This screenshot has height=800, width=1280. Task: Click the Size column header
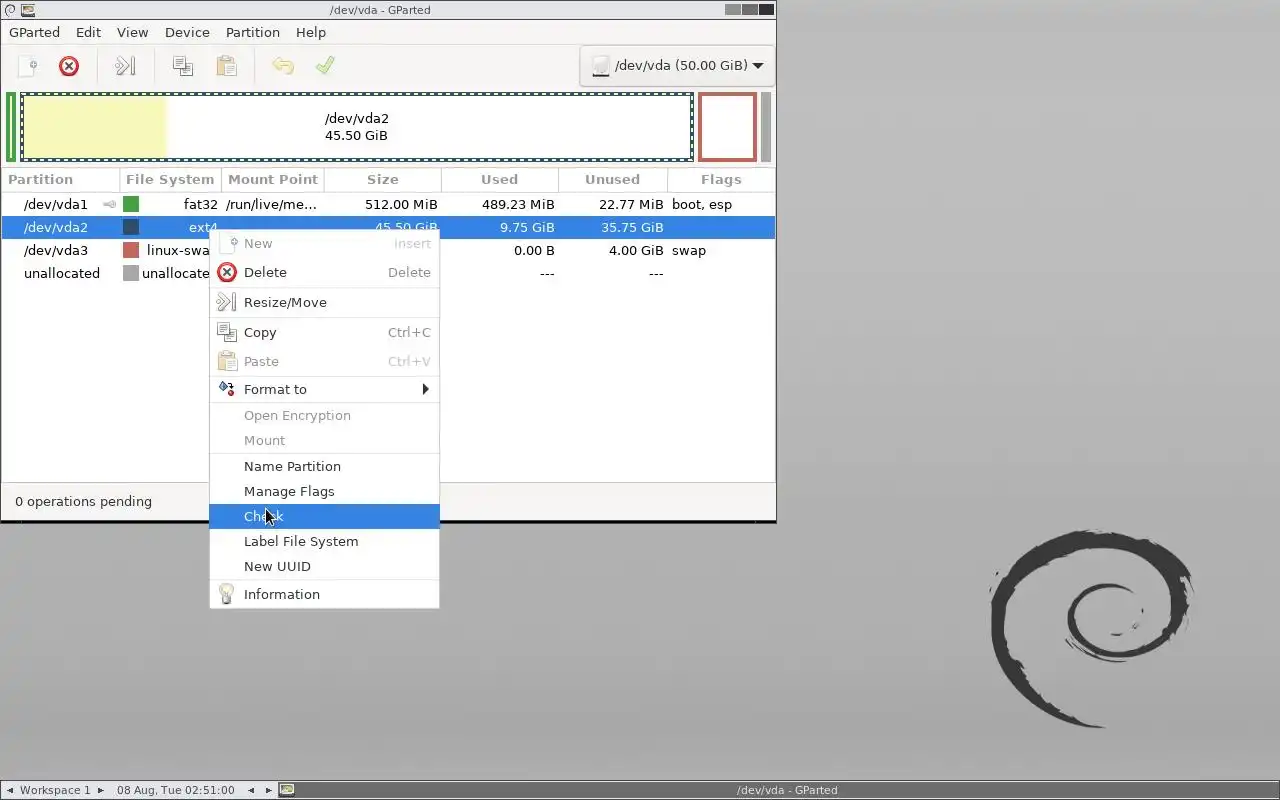click(x=383, y=180)
